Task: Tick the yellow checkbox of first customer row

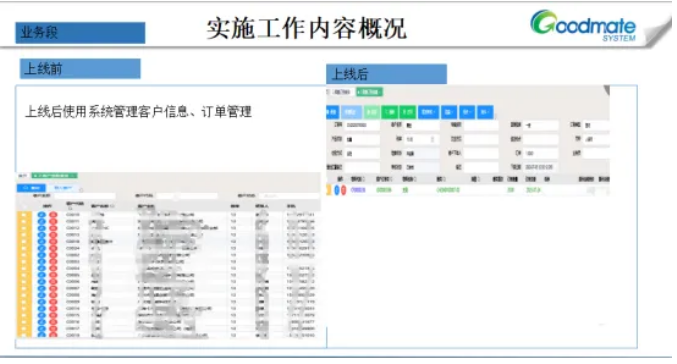Action: click(x=24, y=215)
